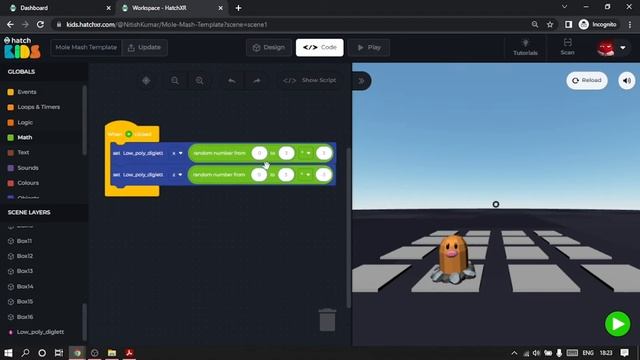This screenshot has width=640, height=360.
Task: Open a new browser tab
Action: (238, 8)
